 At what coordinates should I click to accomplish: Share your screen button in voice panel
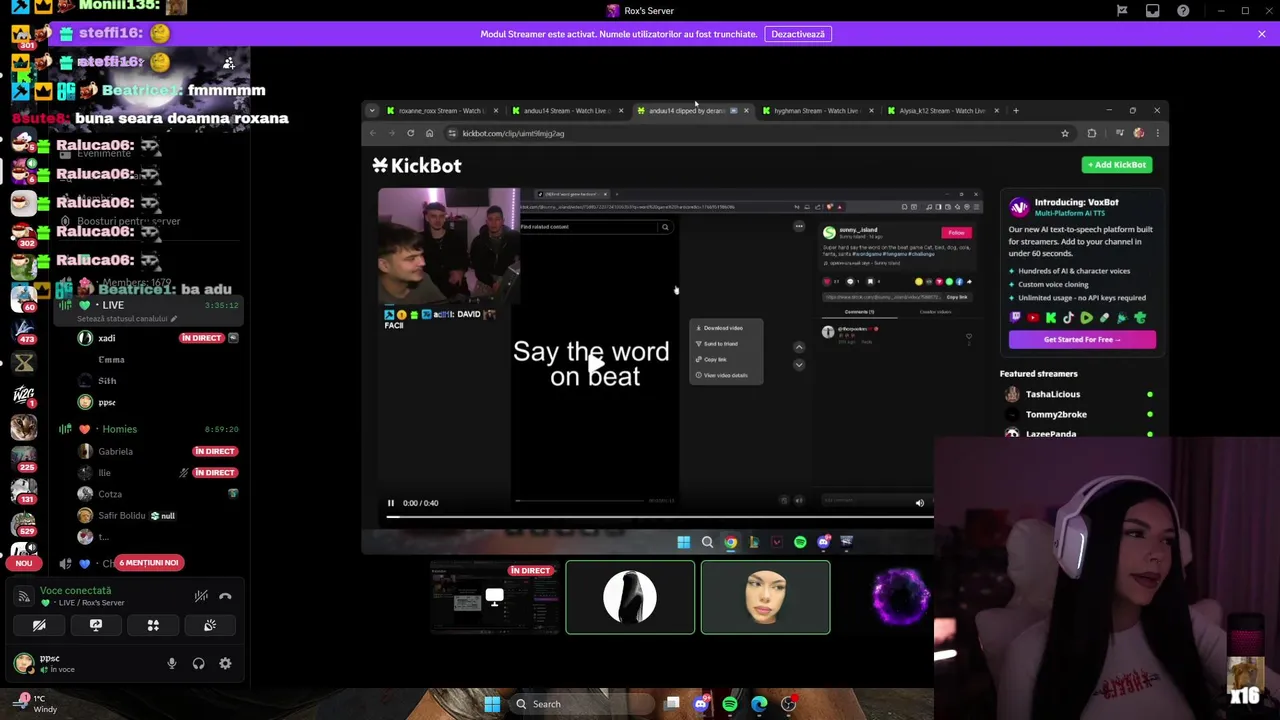click(96, 625)
